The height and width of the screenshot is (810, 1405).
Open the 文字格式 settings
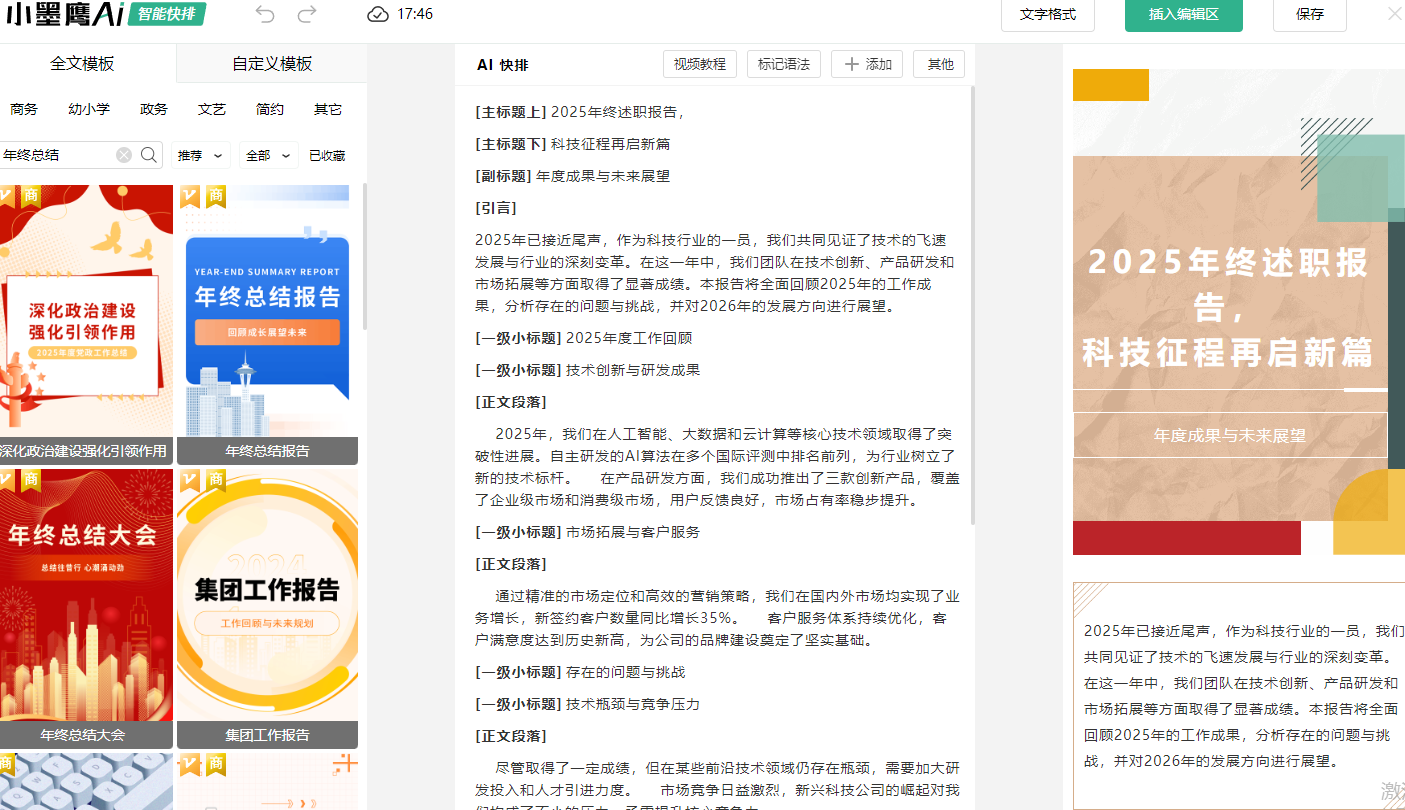pos(1047,15)
